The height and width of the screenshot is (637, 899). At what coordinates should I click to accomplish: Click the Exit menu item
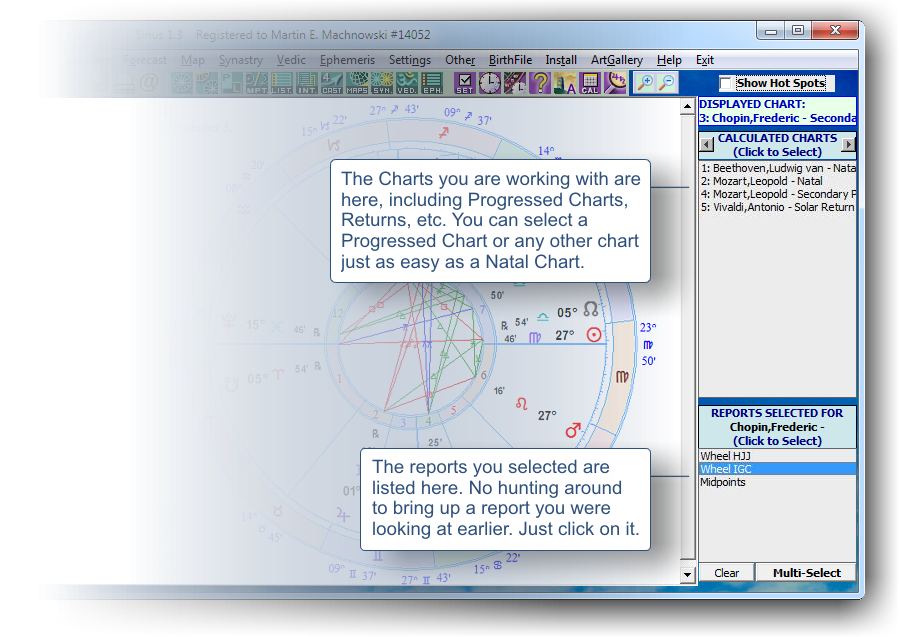coord(705,60)
